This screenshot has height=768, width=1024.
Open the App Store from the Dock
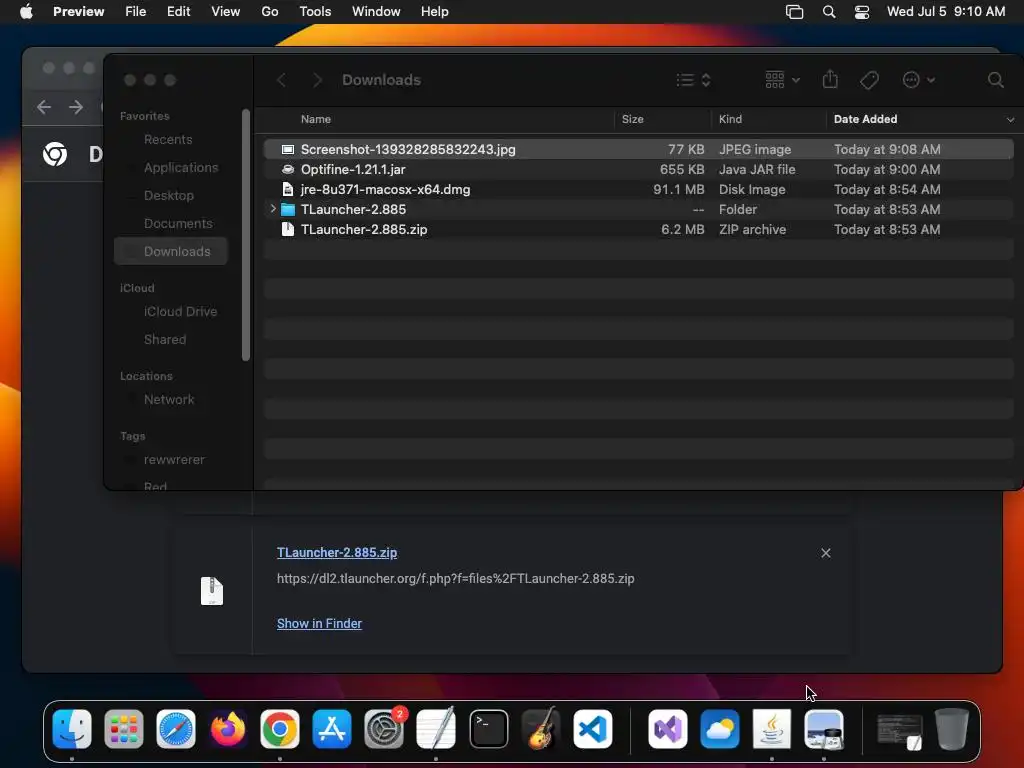tap(332, 728)
